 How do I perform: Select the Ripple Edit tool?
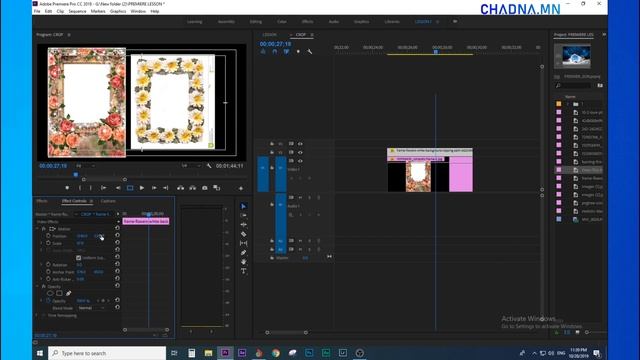[244, 224]
